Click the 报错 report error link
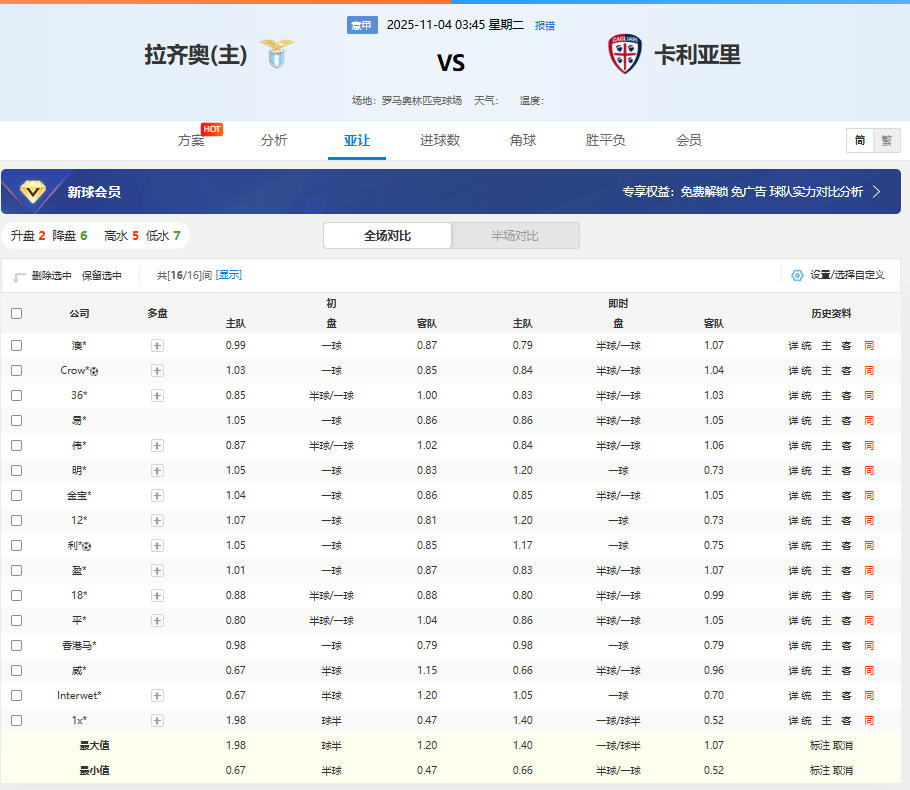 (x=545, y=26)
